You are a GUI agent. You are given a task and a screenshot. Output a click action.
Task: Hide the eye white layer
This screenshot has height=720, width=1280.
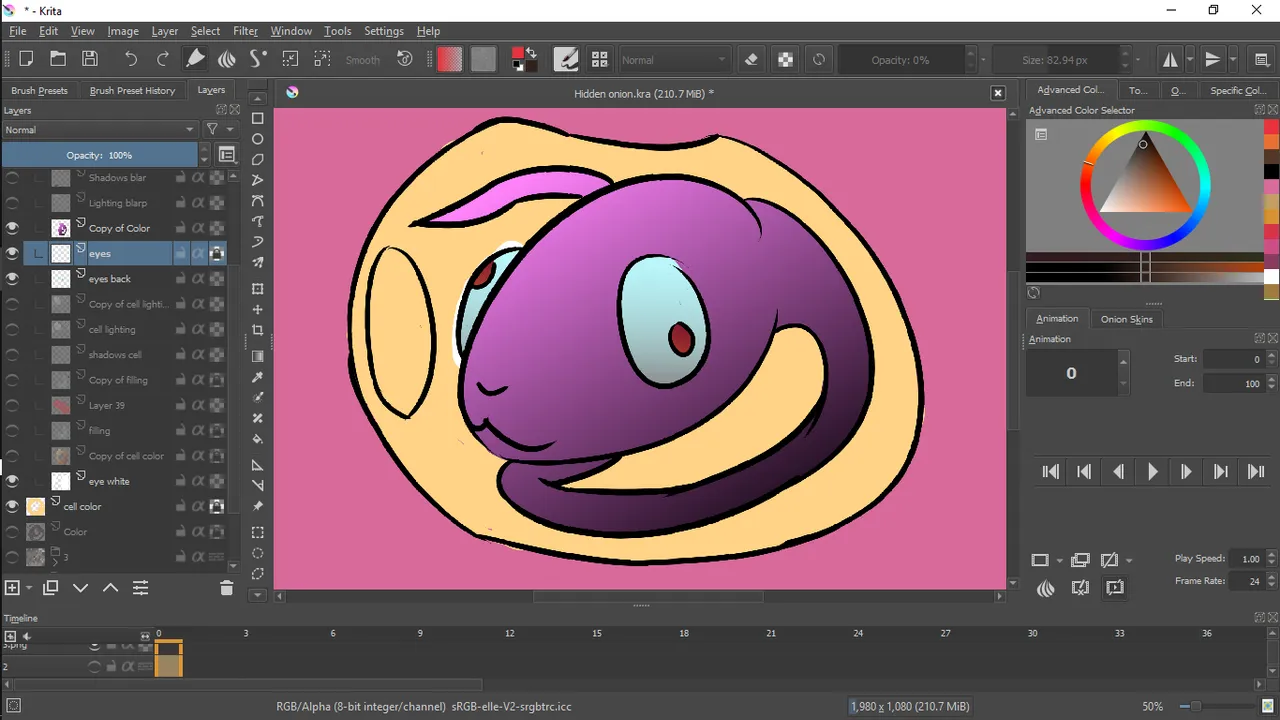coord(12,481)
